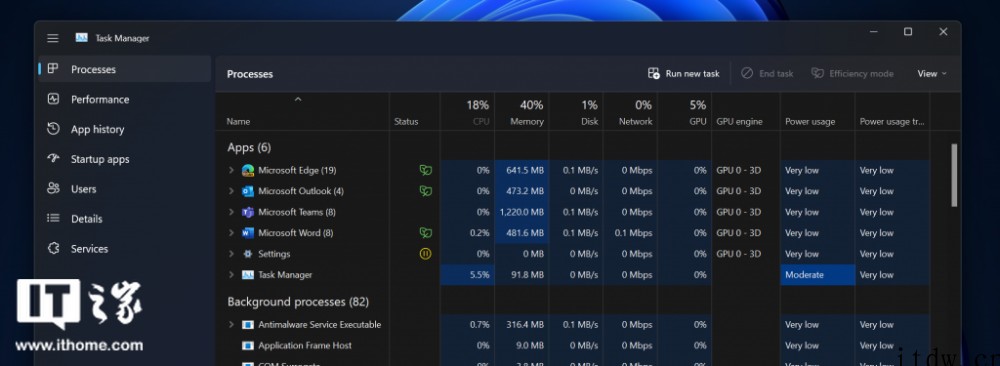Viewport: 1000px width, 366px height.
Task: Click the Microsoft Edge app icon
Action: tap(248, 170)
